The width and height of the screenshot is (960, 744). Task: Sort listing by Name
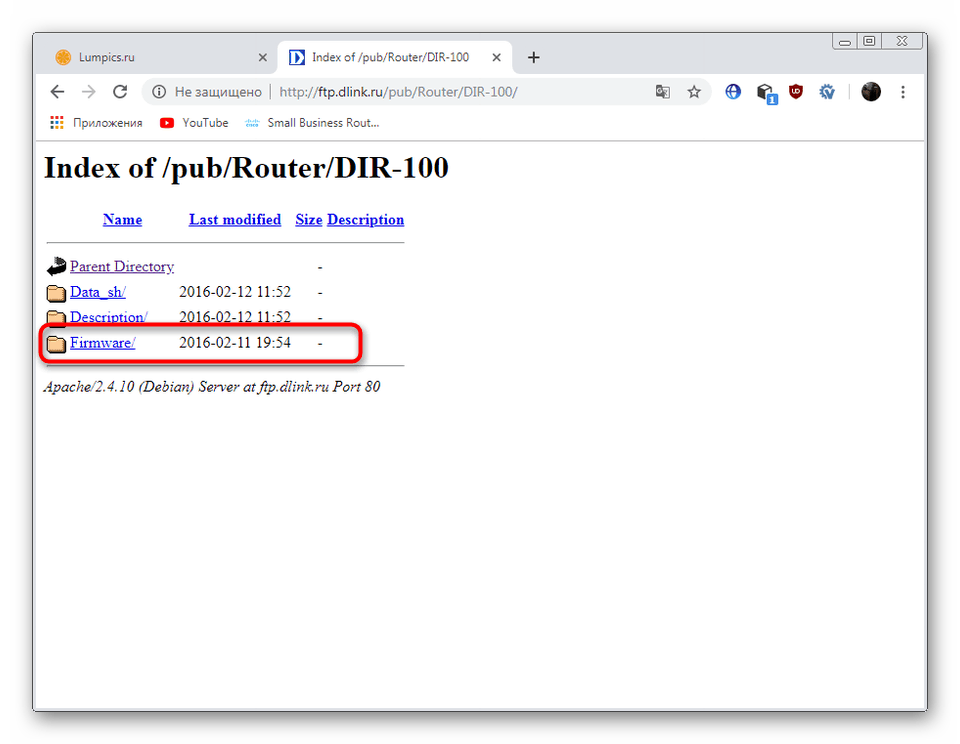tap(122, 220)
